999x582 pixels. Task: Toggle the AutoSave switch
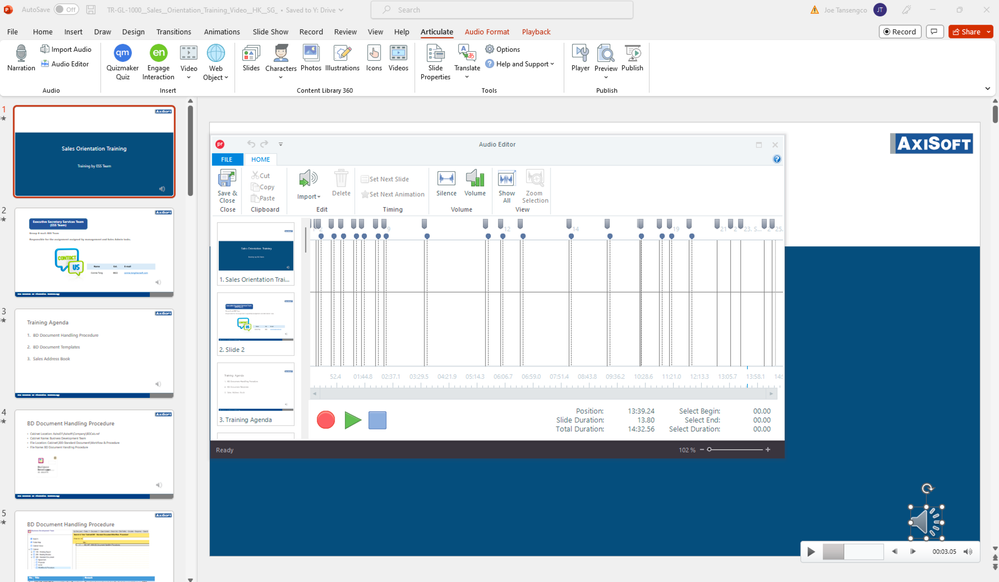66,9
